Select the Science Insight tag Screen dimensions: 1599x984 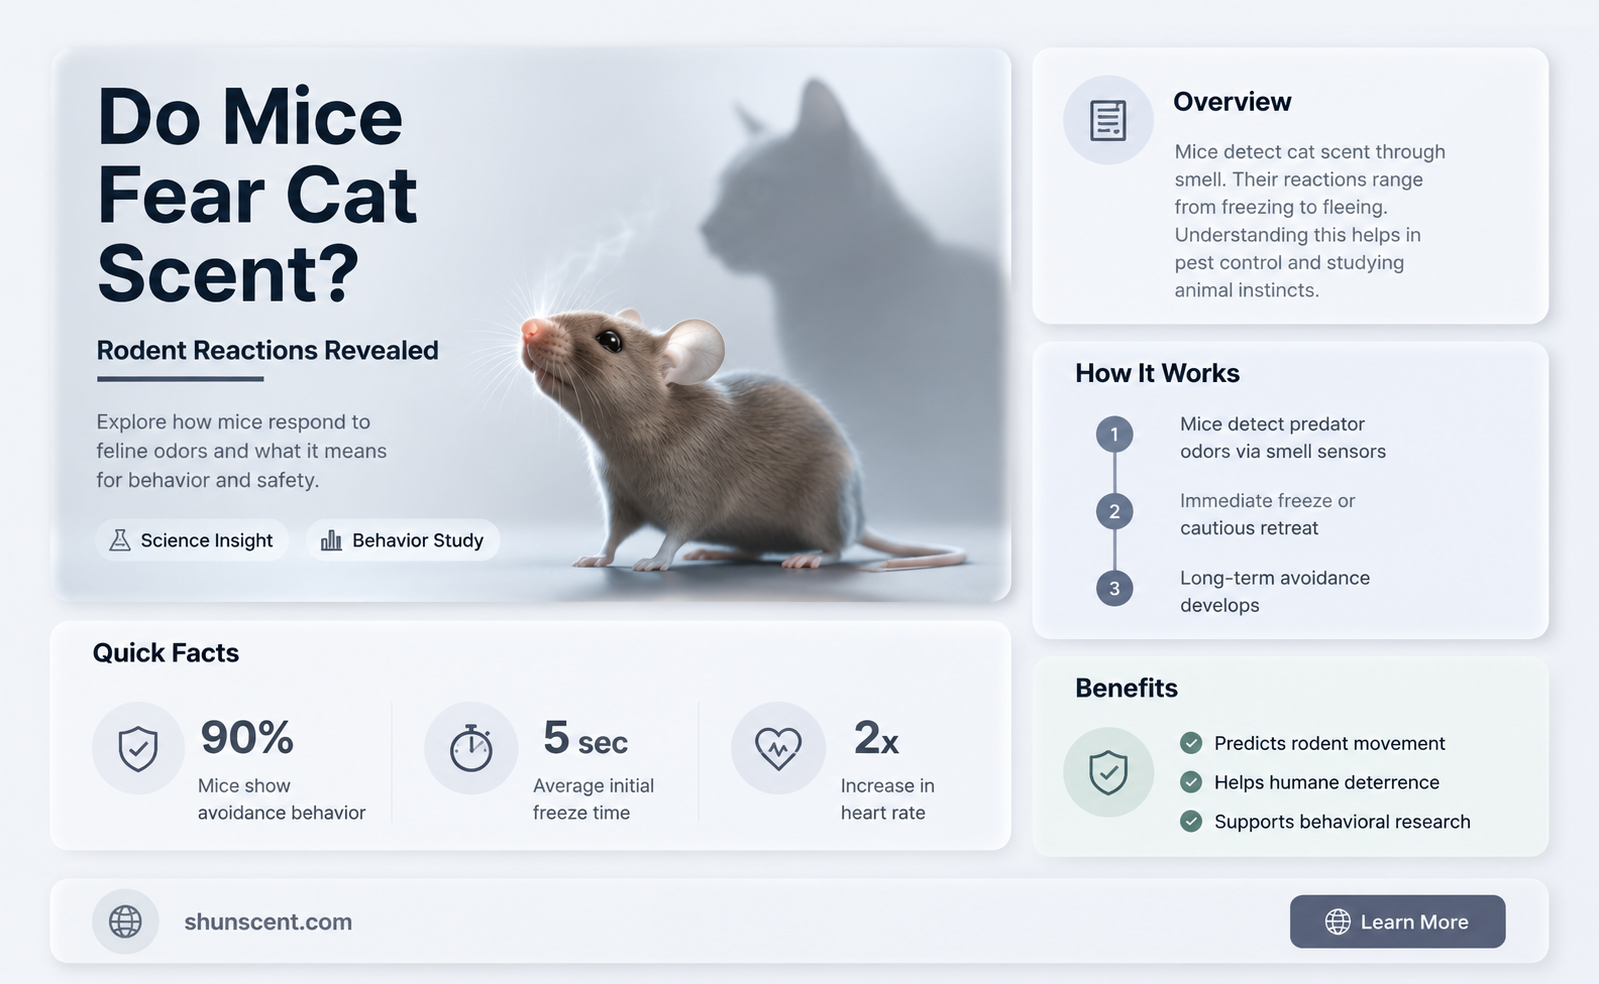192,540
